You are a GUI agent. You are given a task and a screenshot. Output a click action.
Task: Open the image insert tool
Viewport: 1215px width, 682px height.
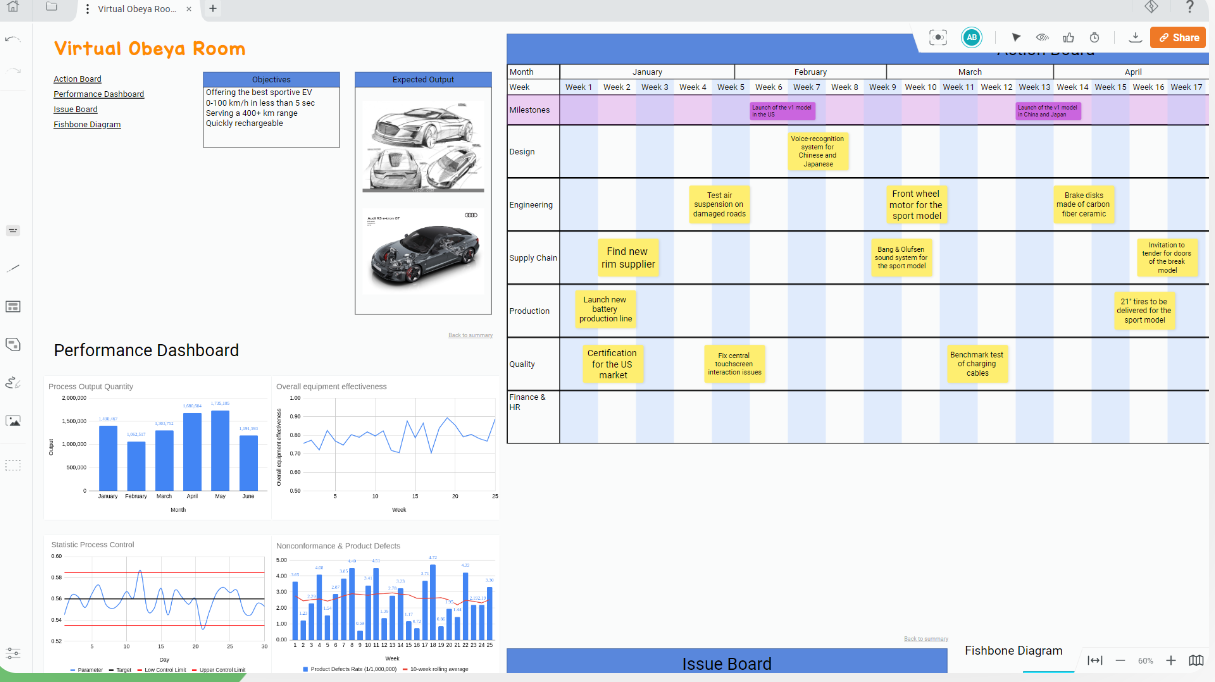click(13, 421)
